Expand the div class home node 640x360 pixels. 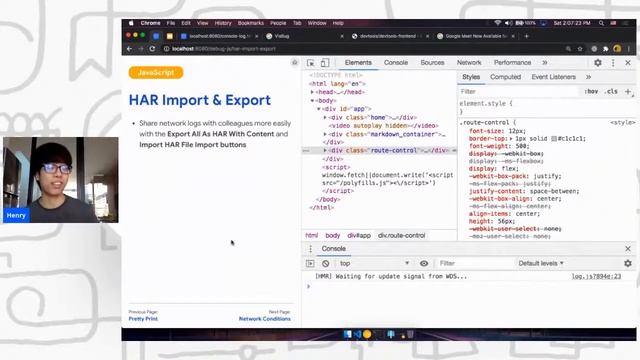pyautogui.click(x=325, y=118)
